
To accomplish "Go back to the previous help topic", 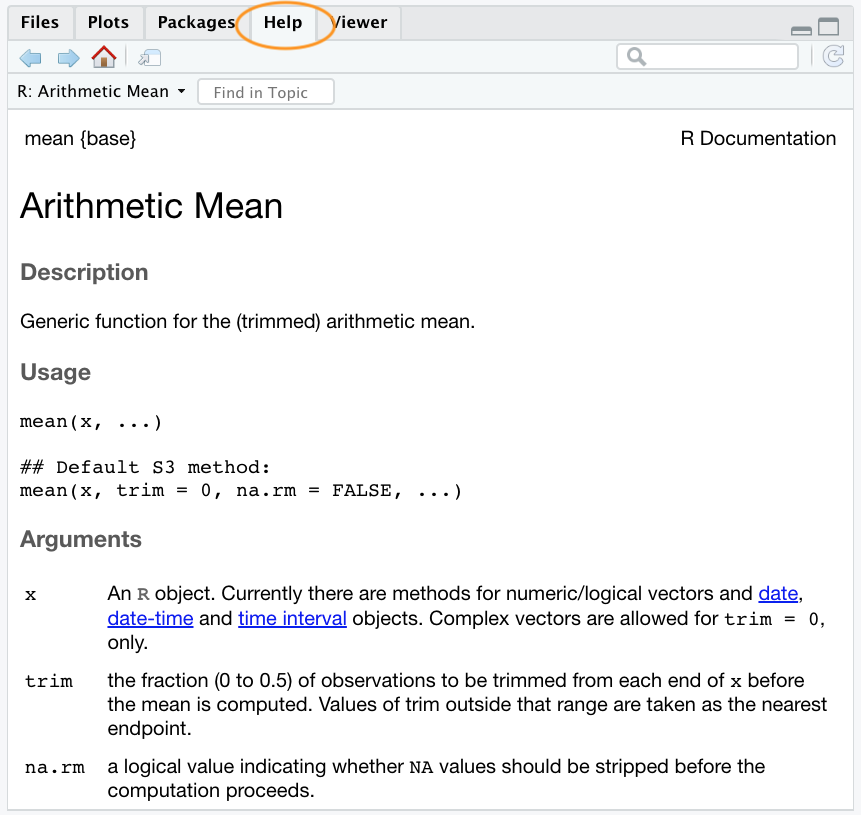I will click(x=30, y=58).
